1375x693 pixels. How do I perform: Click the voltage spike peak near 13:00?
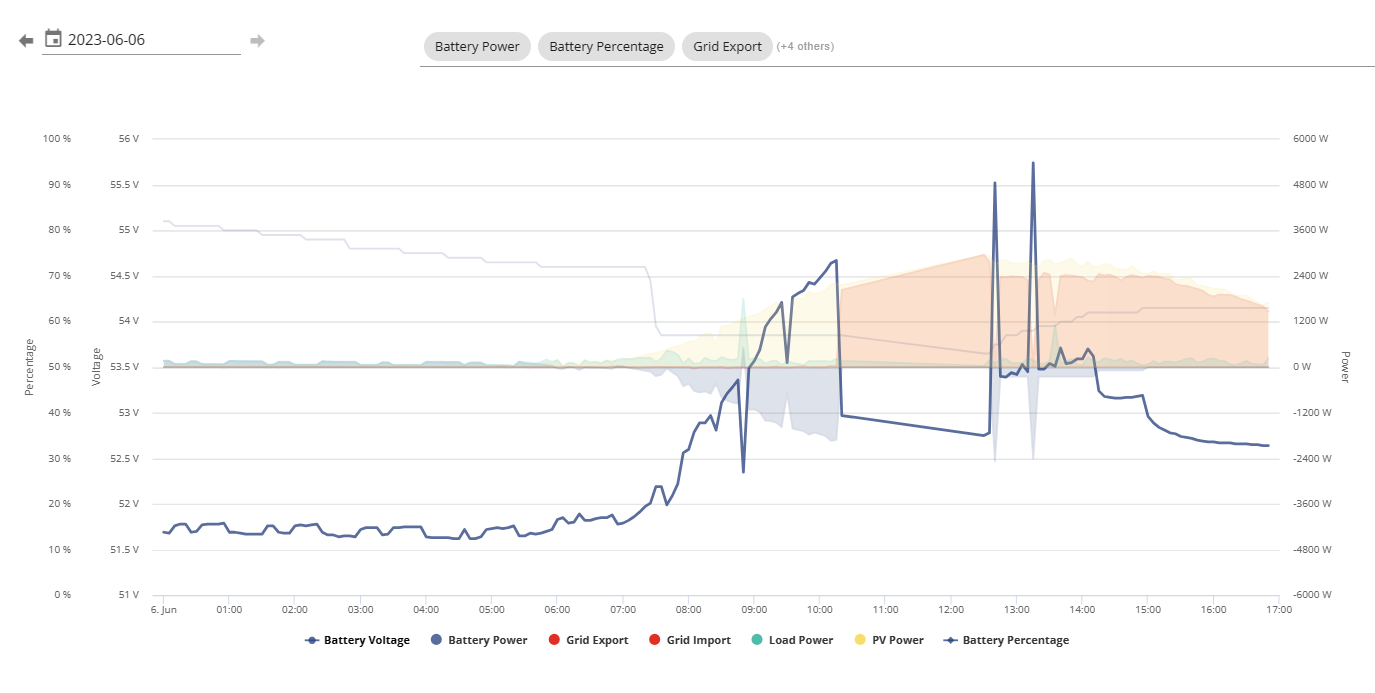1033,163
